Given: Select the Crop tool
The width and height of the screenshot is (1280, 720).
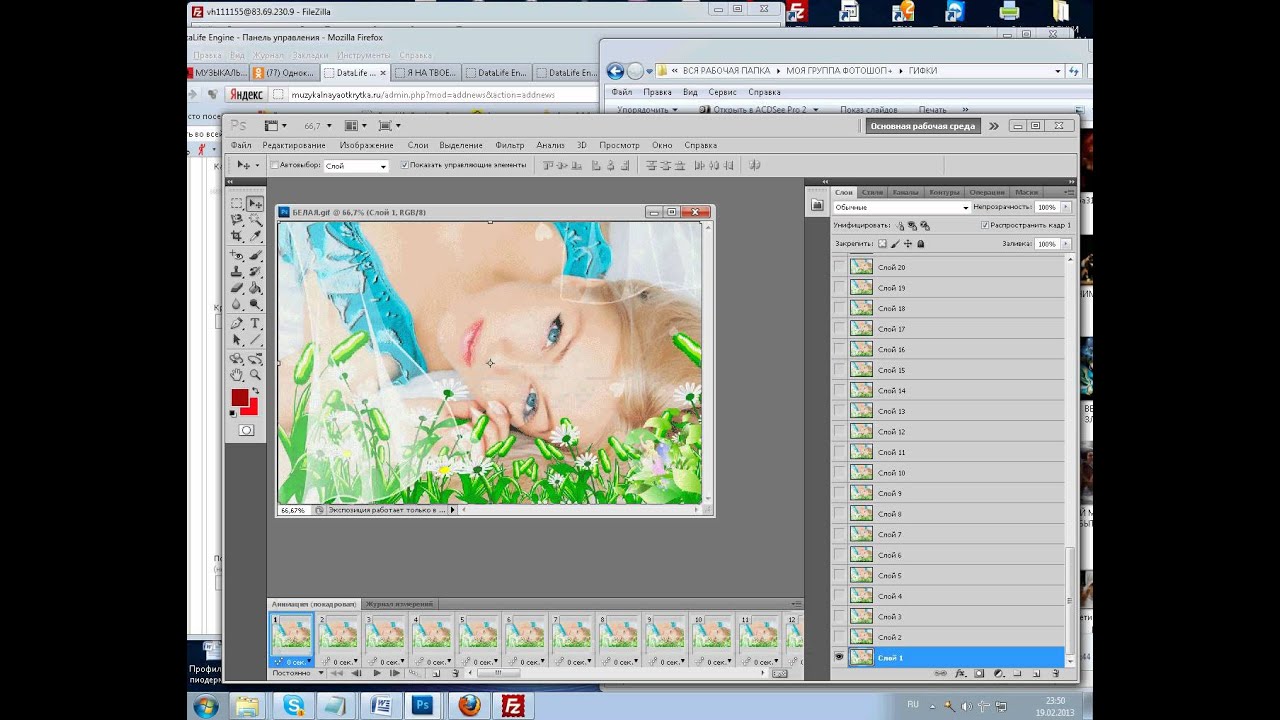Looking at the screenshot, I should pyautogui.click(x=237, y=235).
